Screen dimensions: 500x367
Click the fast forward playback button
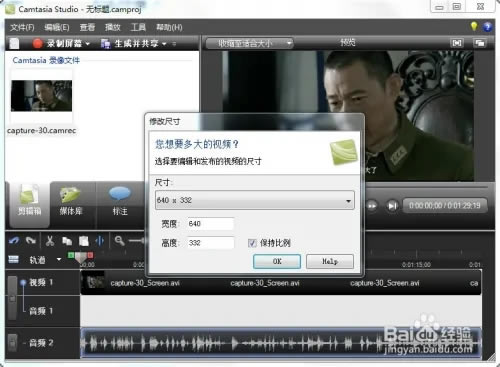372,206
